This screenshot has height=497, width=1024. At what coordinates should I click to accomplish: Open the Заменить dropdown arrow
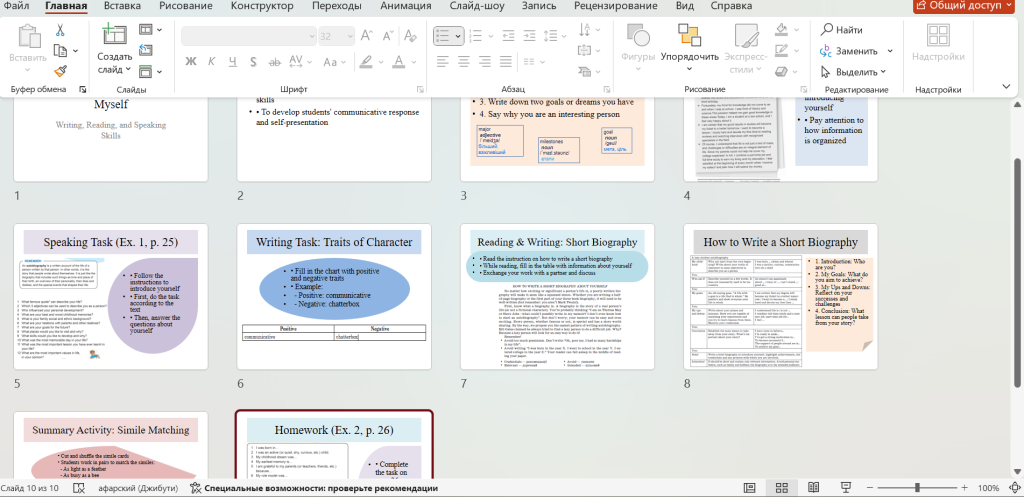[889, 51]
